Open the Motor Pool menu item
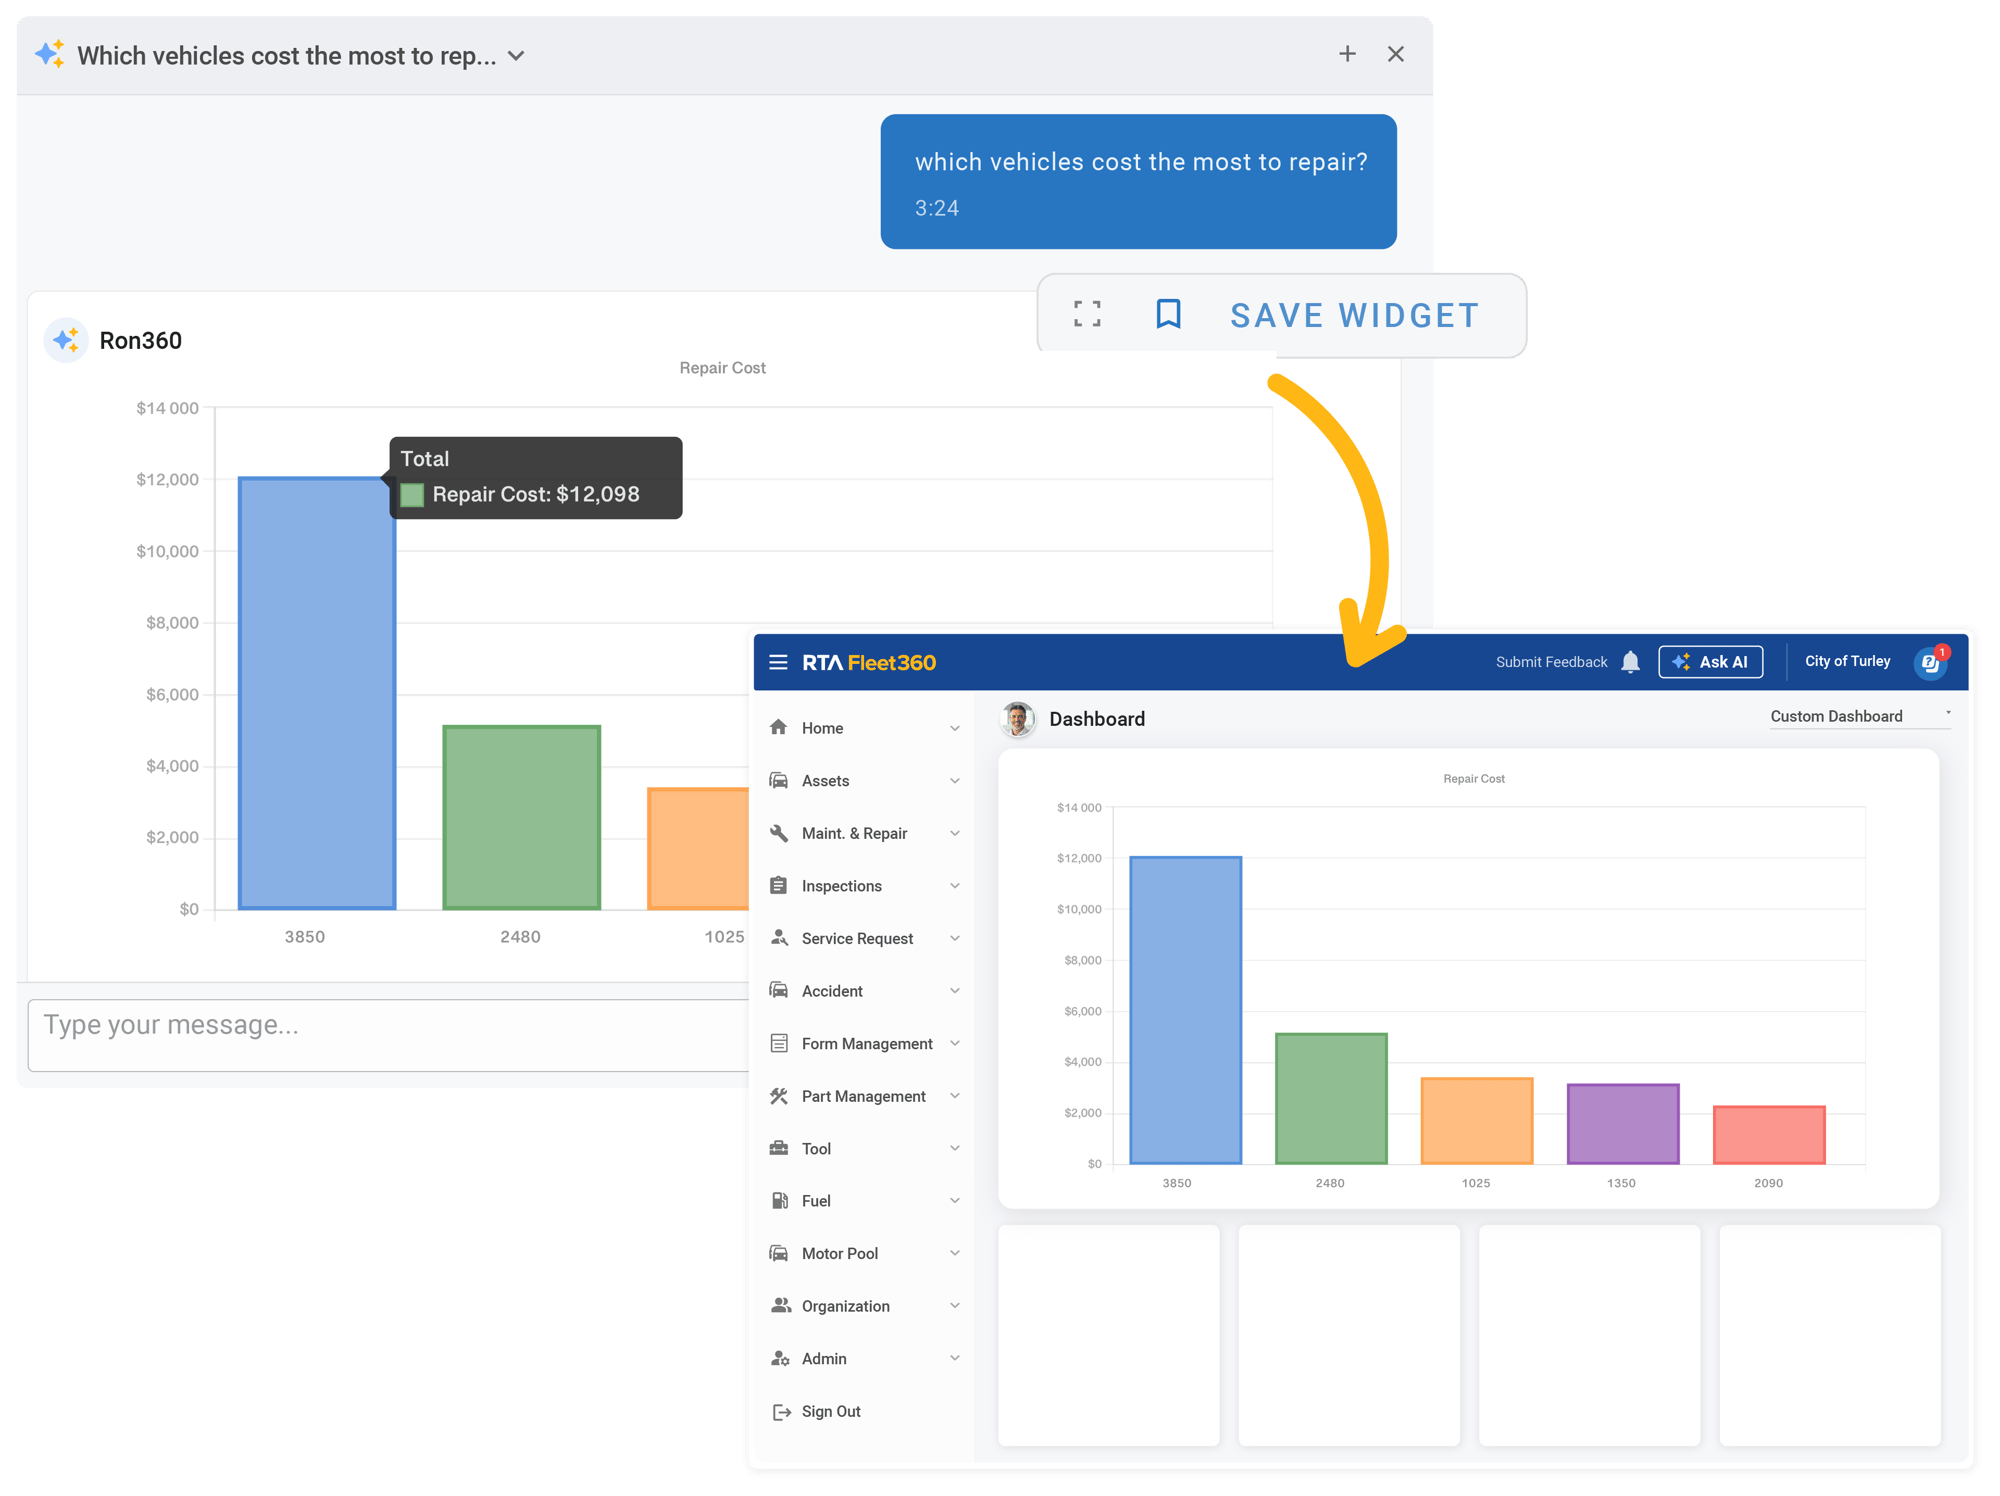 tap(865, 1253)
